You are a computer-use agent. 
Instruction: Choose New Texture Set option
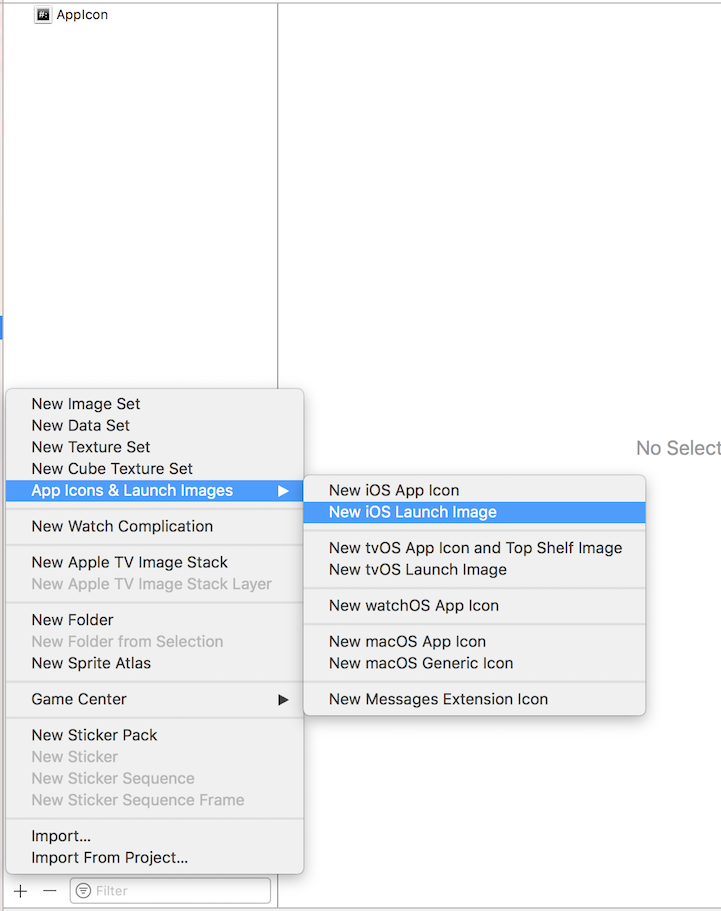pos(91,447)
